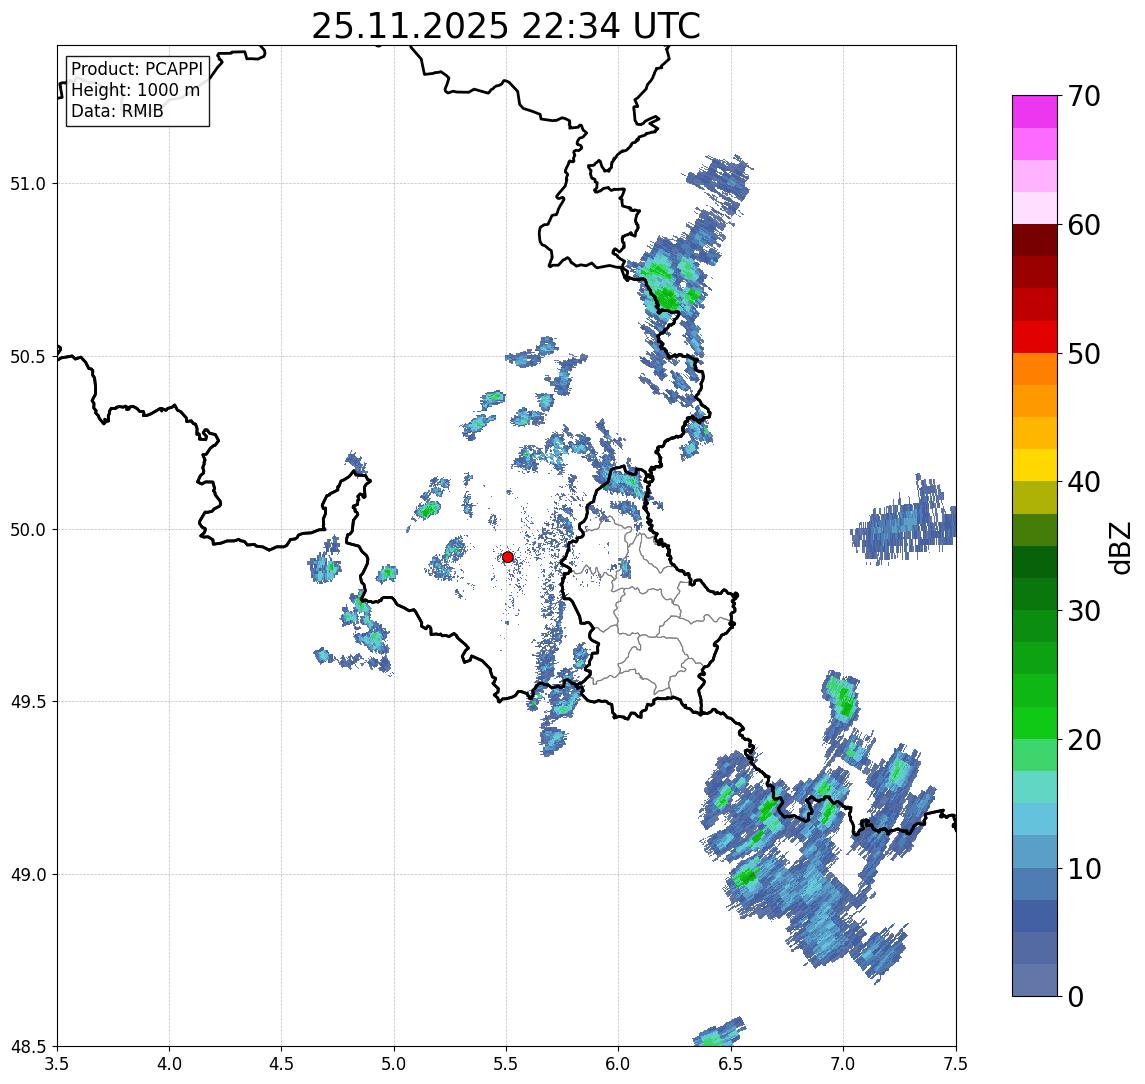The width and height of the screenshot is (1145, 1084).
Task: Click the latitude label 50.5
Action: click(28, 357)
